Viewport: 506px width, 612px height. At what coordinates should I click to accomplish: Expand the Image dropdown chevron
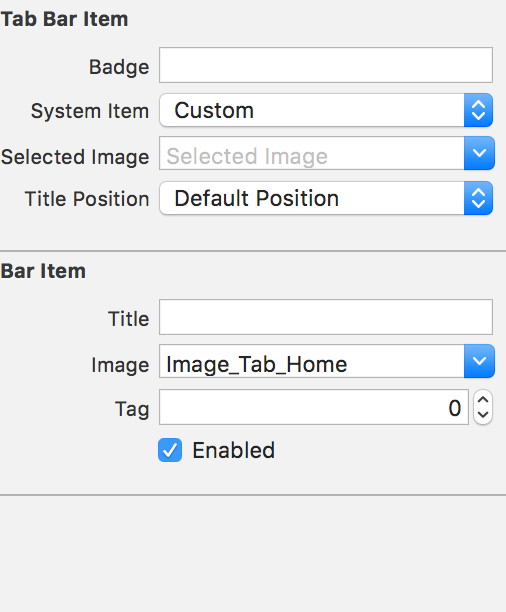click(x=479, y=361)
